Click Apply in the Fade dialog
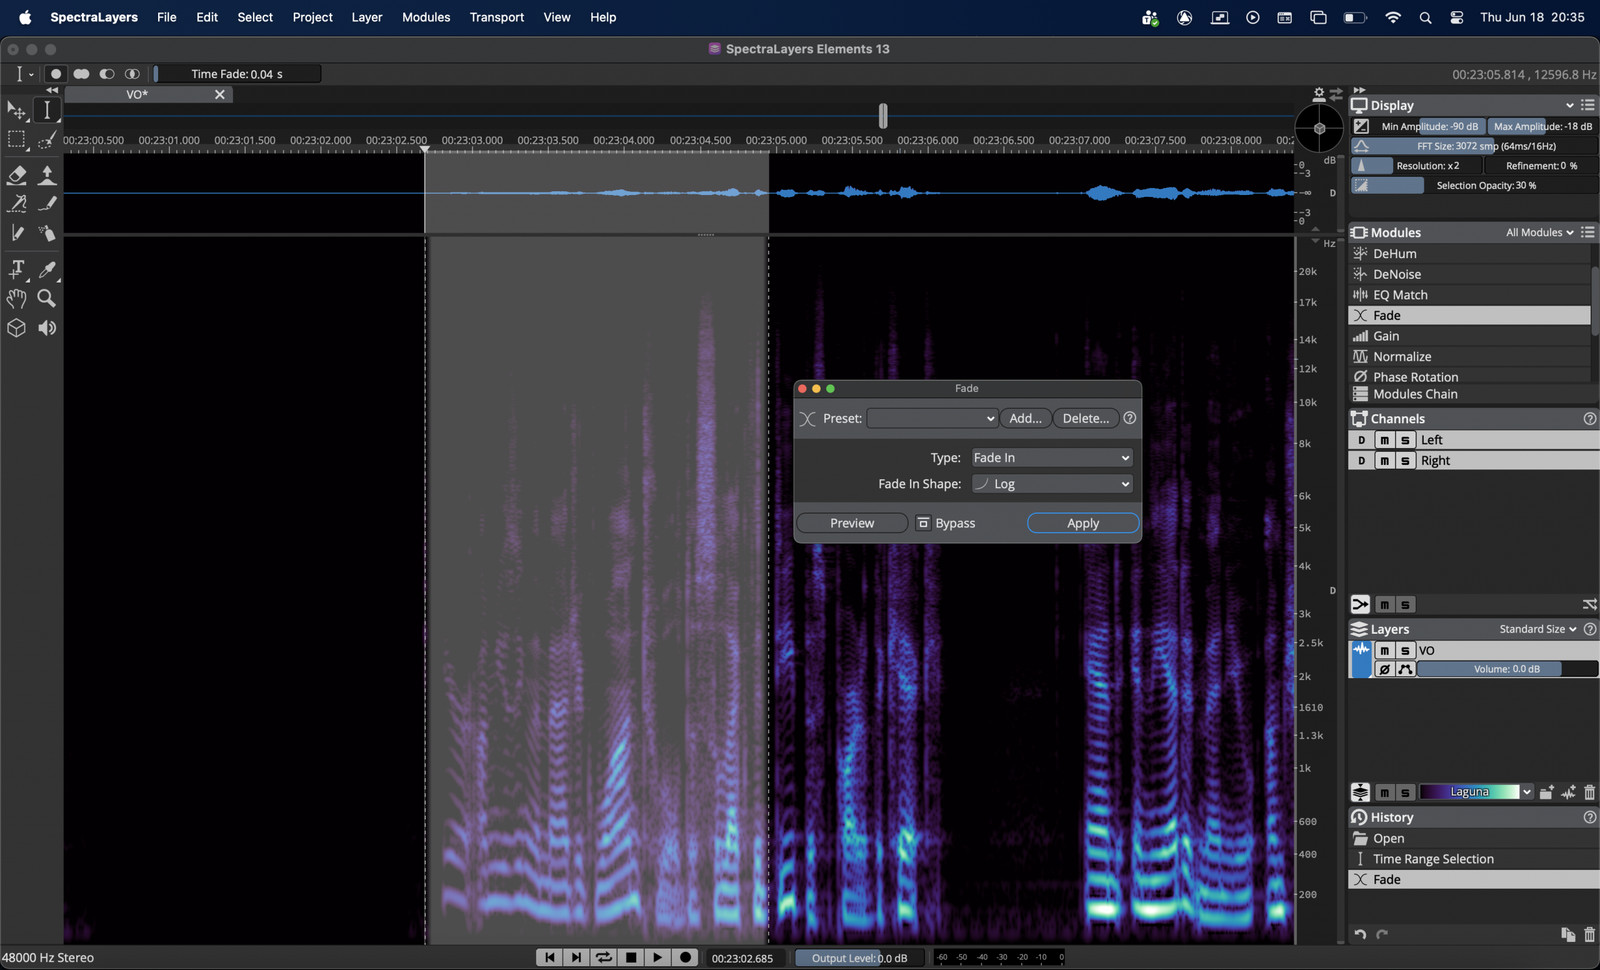This screenshot has height=970, width=1600. click(1083, 523)
